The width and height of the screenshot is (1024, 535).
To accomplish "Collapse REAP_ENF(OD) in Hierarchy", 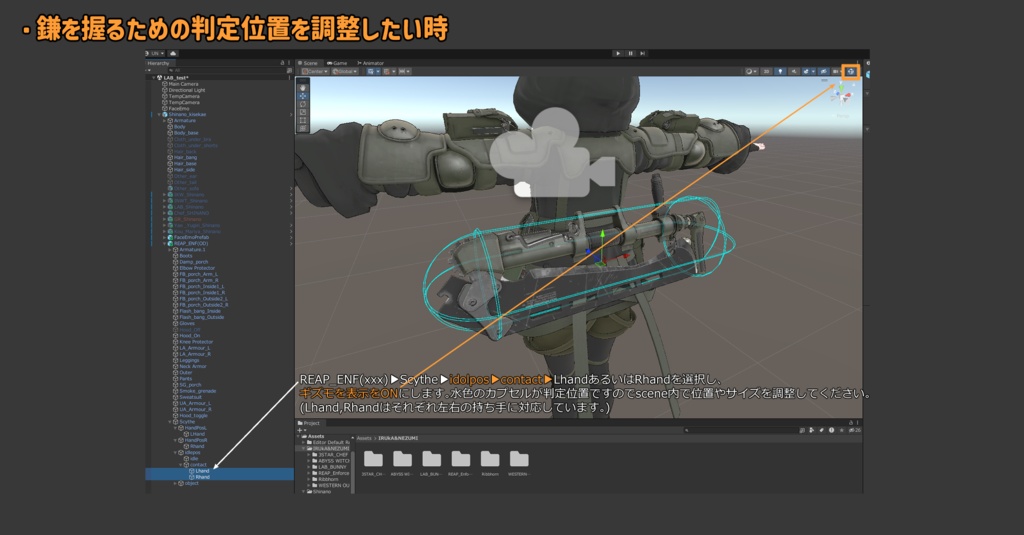I will [x=165, y=244].
